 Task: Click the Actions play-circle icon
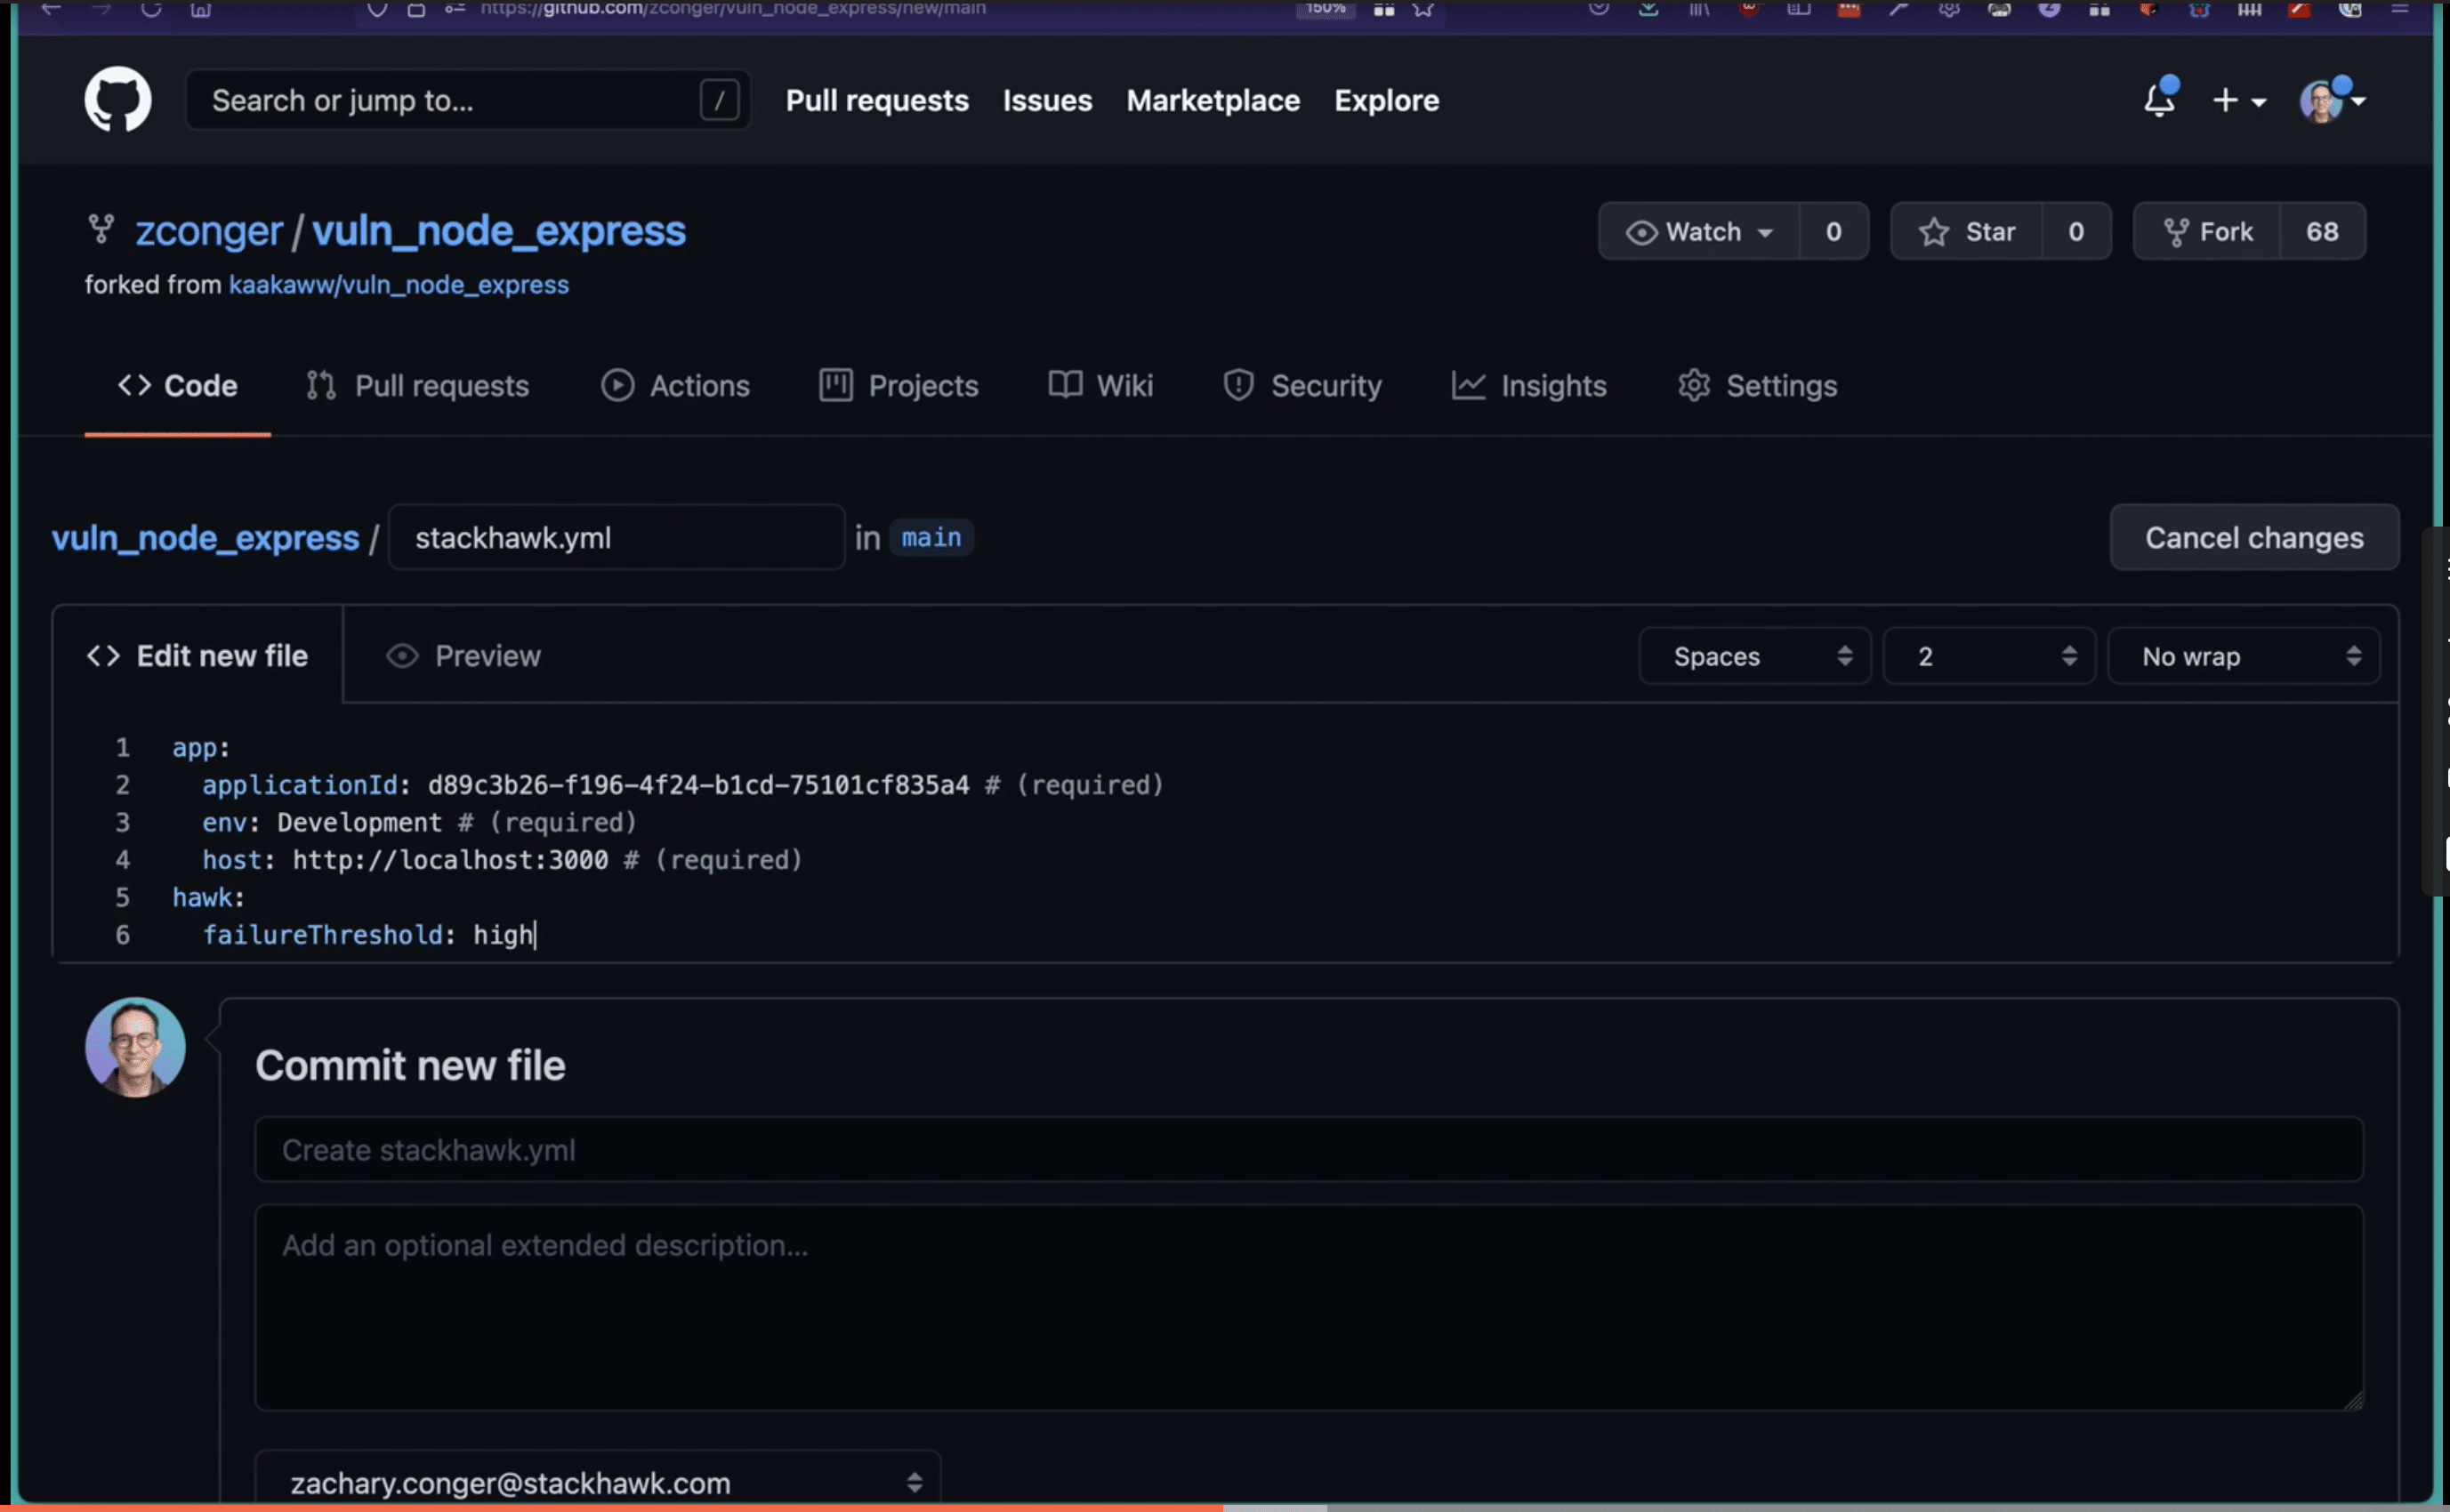coord(617,385)
